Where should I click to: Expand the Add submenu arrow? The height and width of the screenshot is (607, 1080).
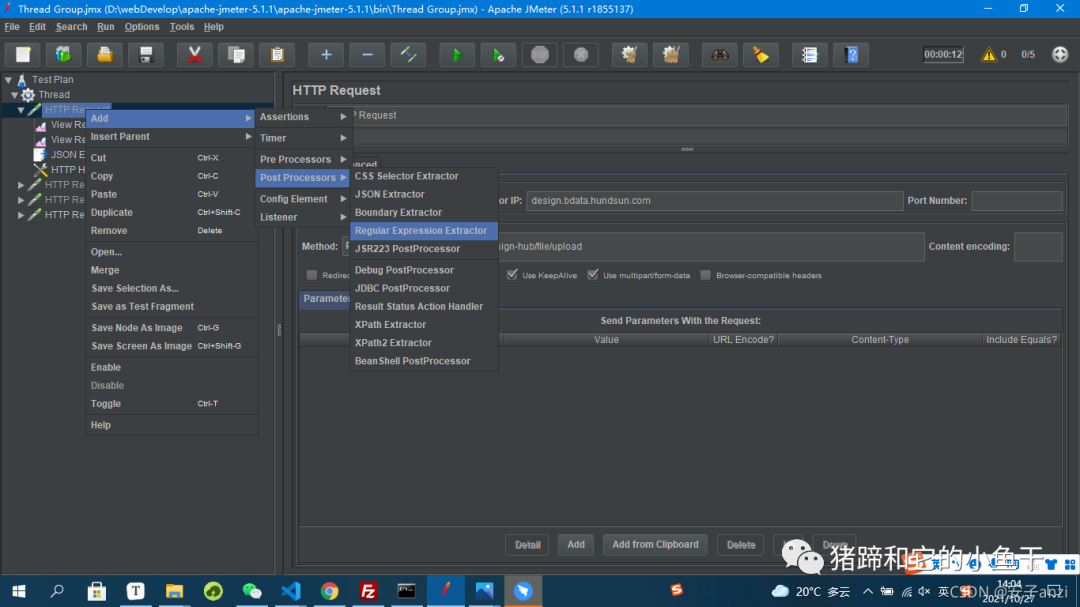pos(249,119)
